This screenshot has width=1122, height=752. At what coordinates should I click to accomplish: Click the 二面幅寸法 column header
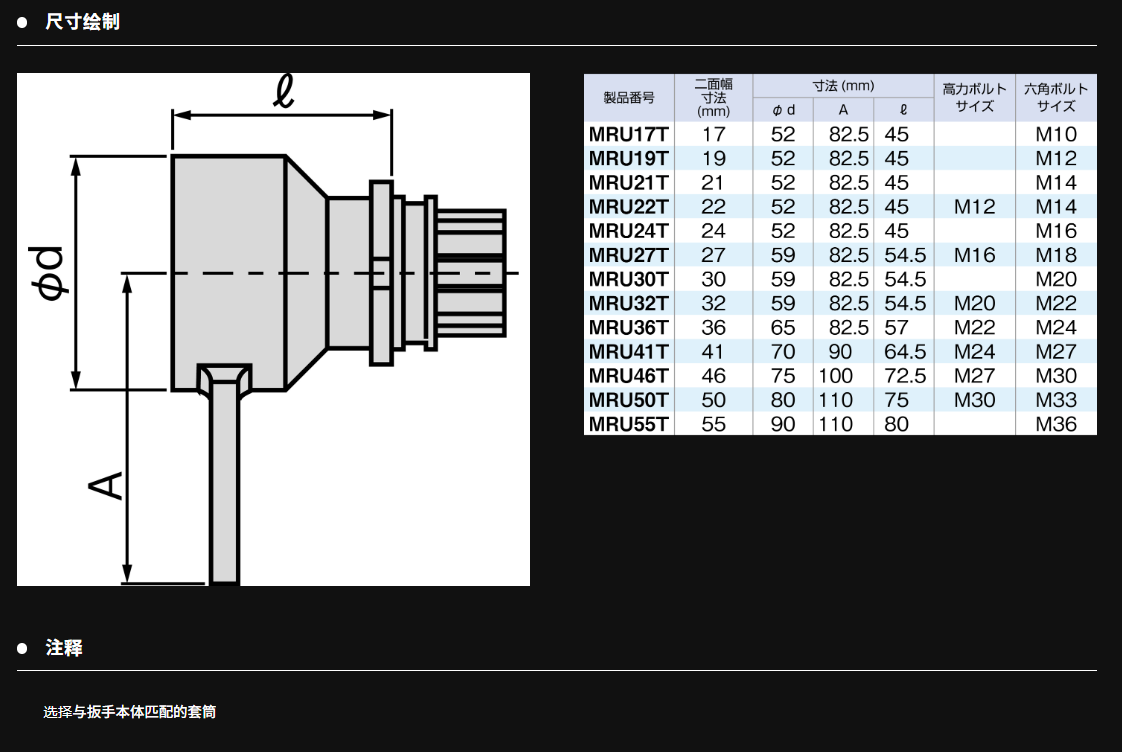click(x=713, y=98)
